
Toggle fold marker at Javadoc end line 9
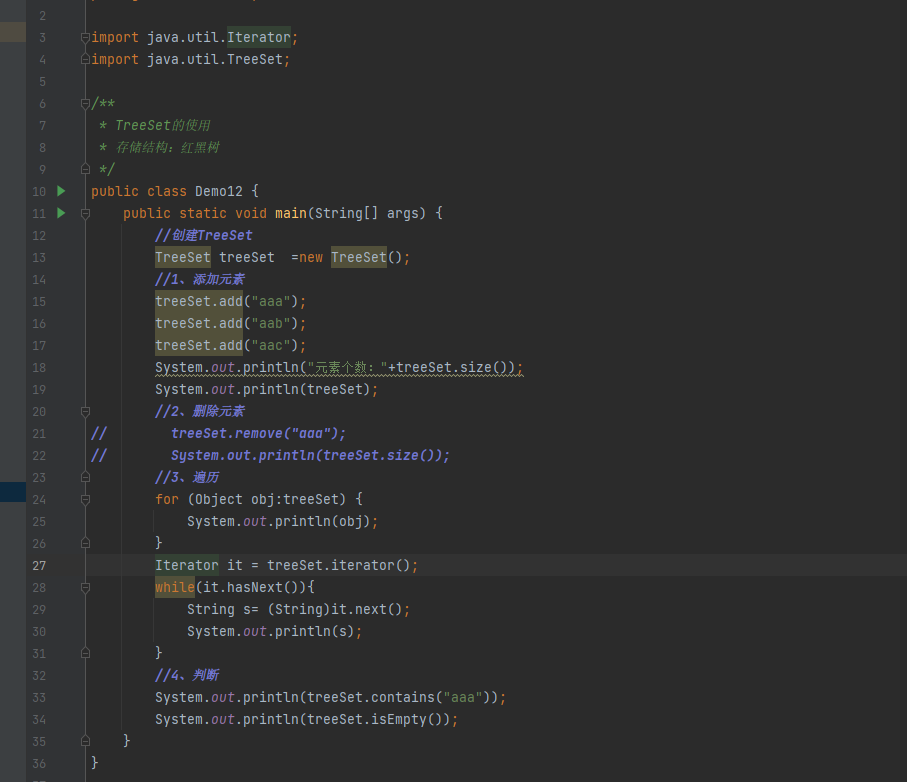click(x=86, y=169)
